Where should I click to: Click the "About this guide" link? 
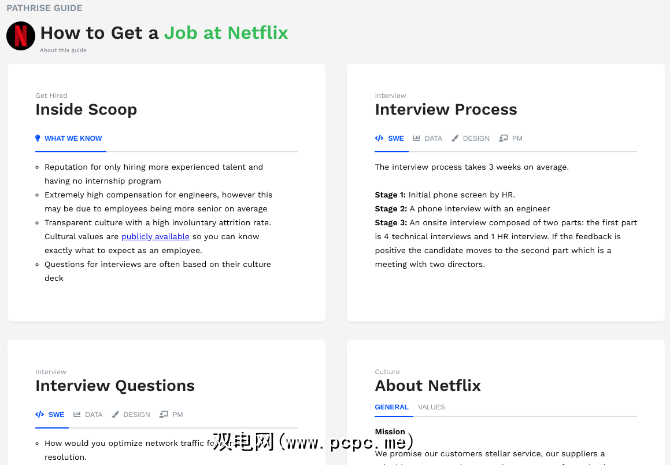point(62,49)
